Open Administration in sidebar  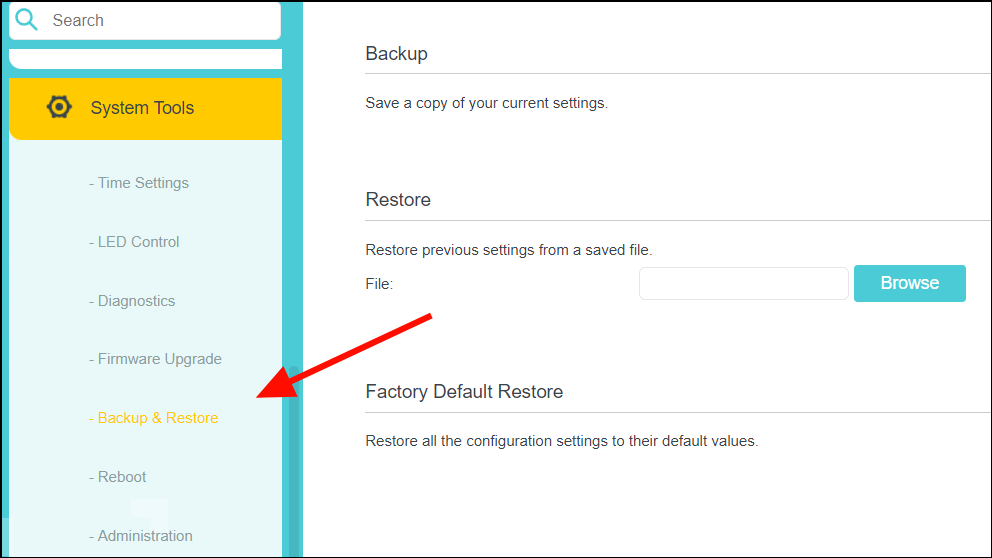(x=140, y=535)
